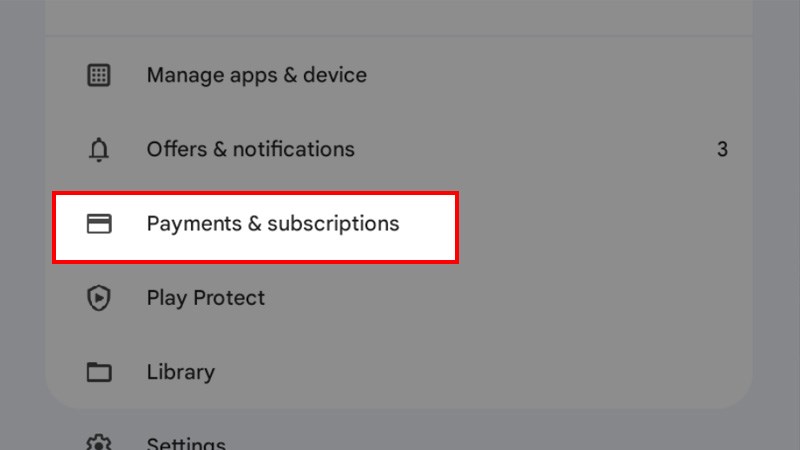Open the "Manage apps & device" text entry
Image resolution: width=800 pixels, height=450 pixels.
click(x=256, y=75)
